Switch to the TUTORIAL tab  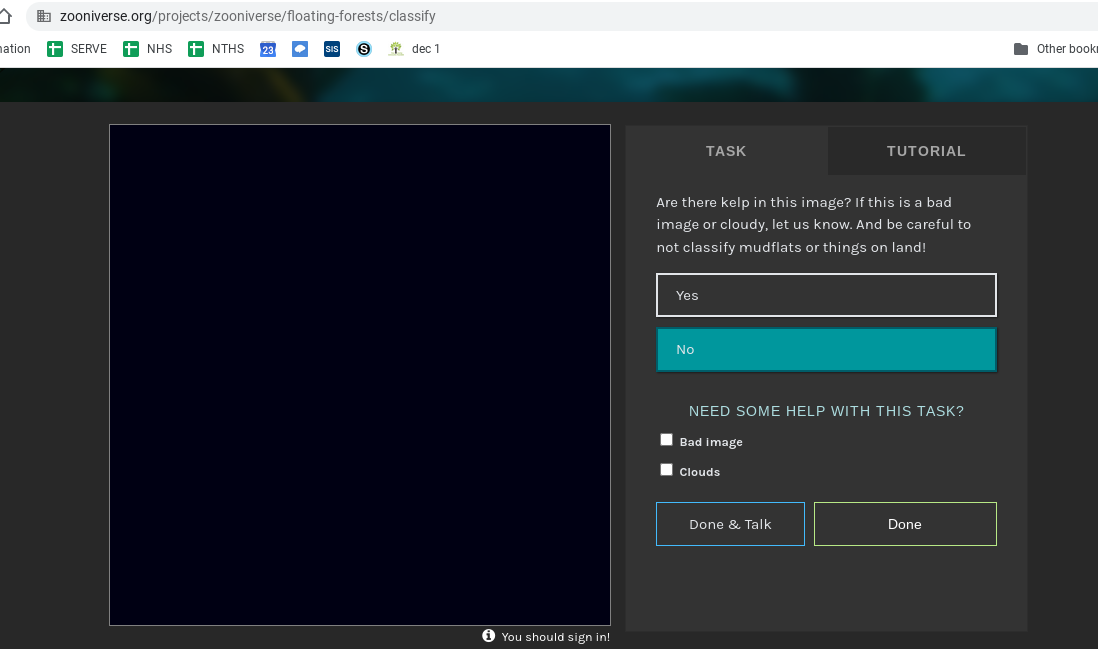click(x=926, y=151)
